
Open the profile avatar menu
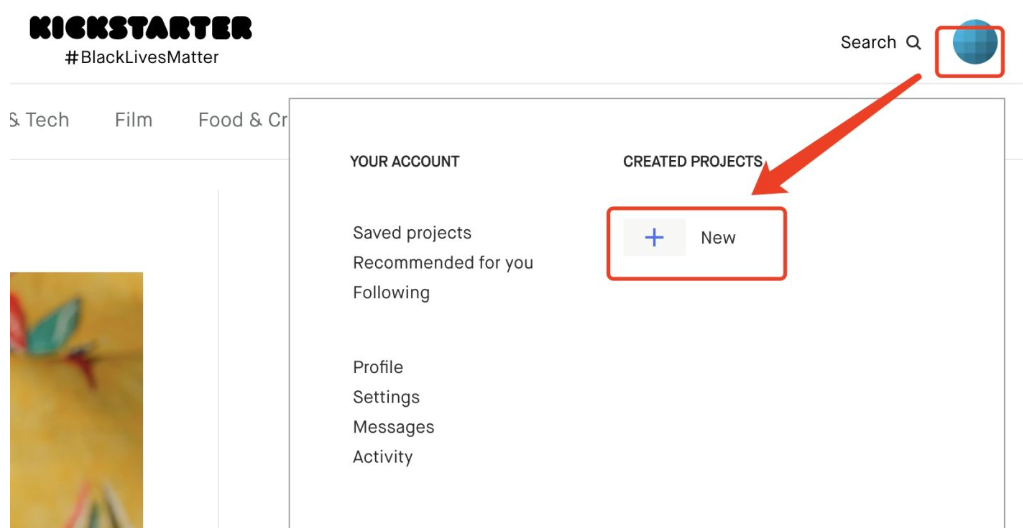(974, 44)
